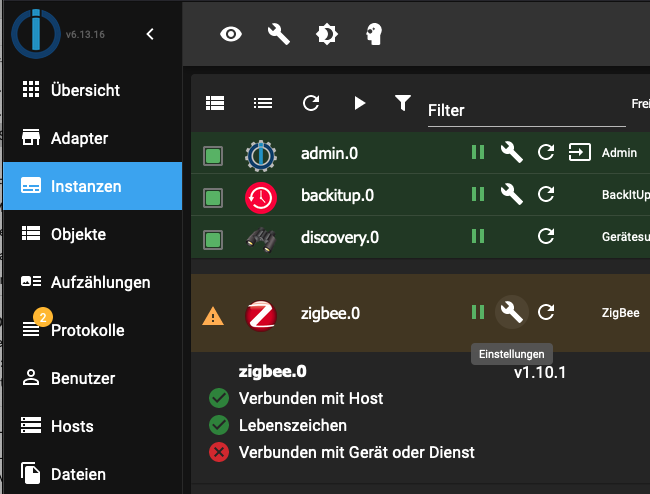Select Instanzen in the sidebar
The height and width of the screenshot is (494, 650).
click(93, 186)
